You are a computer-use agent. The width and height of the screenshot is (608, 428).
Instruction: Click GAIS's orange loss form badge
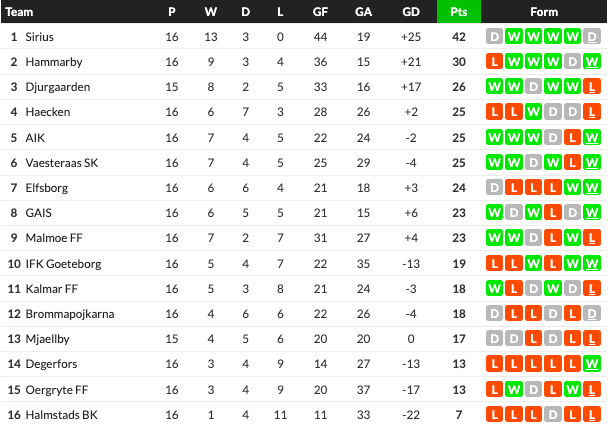coord(553,212)
